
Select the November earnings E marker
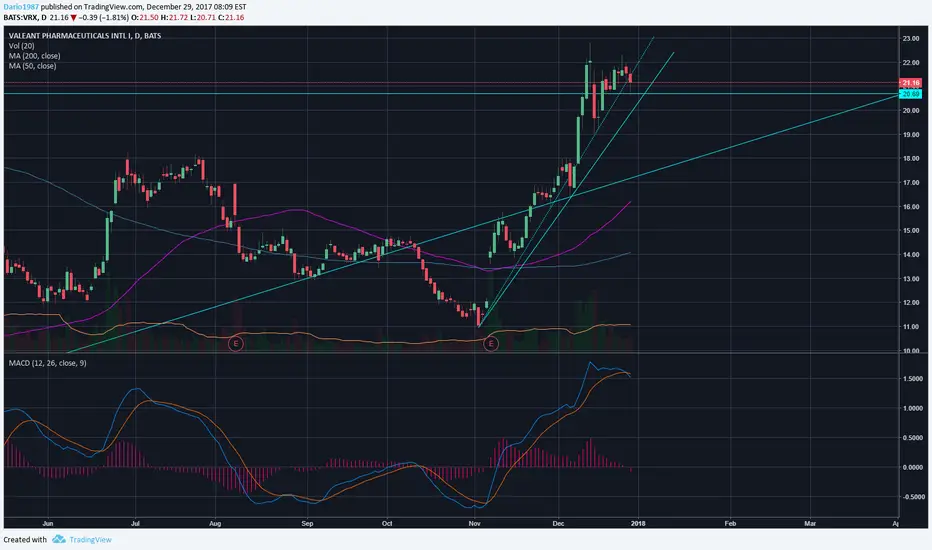pos(490,343)
